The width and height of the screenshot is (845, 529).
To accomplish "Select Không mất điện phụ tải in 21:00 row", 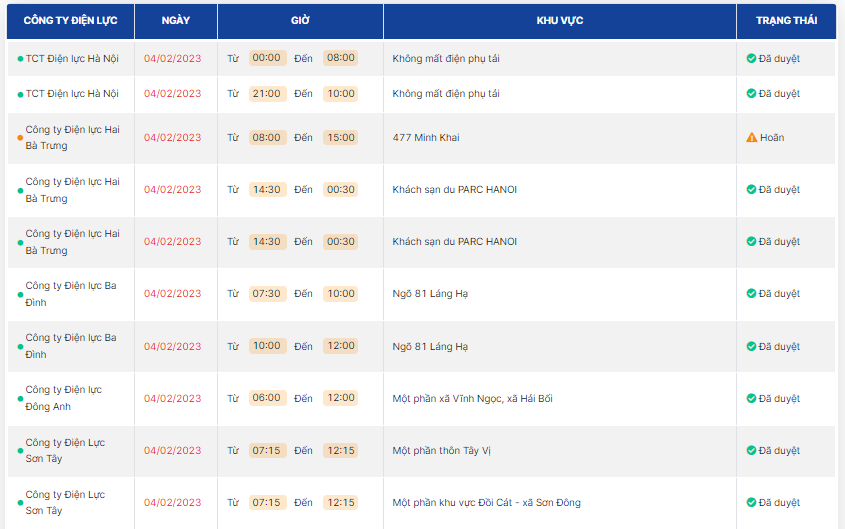I will pos(446,93).
